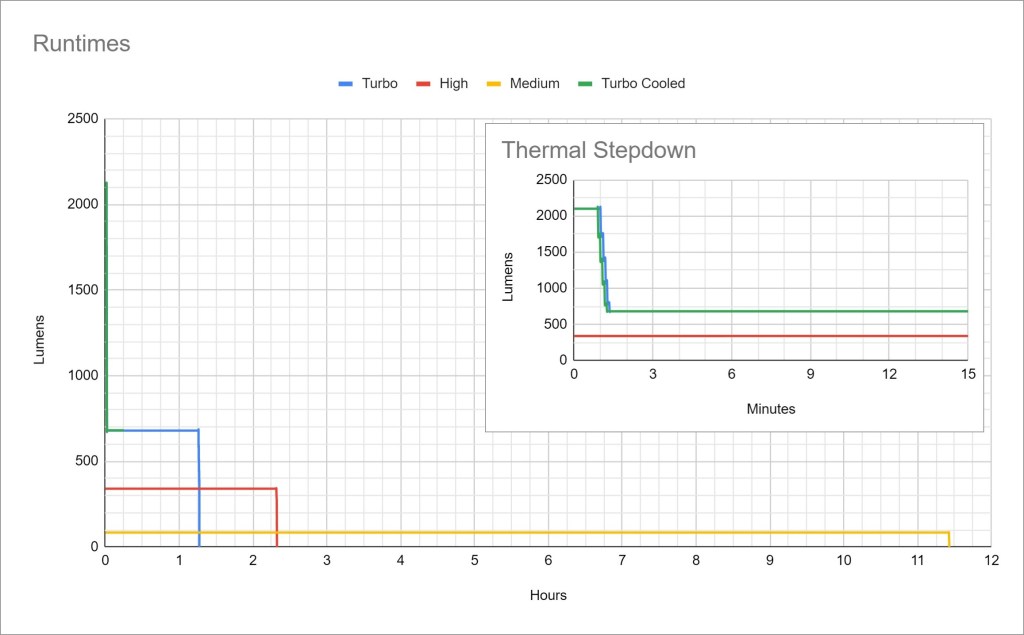Click the red High legend swatch
The image size is (1024, 635).
pos(423,84)
